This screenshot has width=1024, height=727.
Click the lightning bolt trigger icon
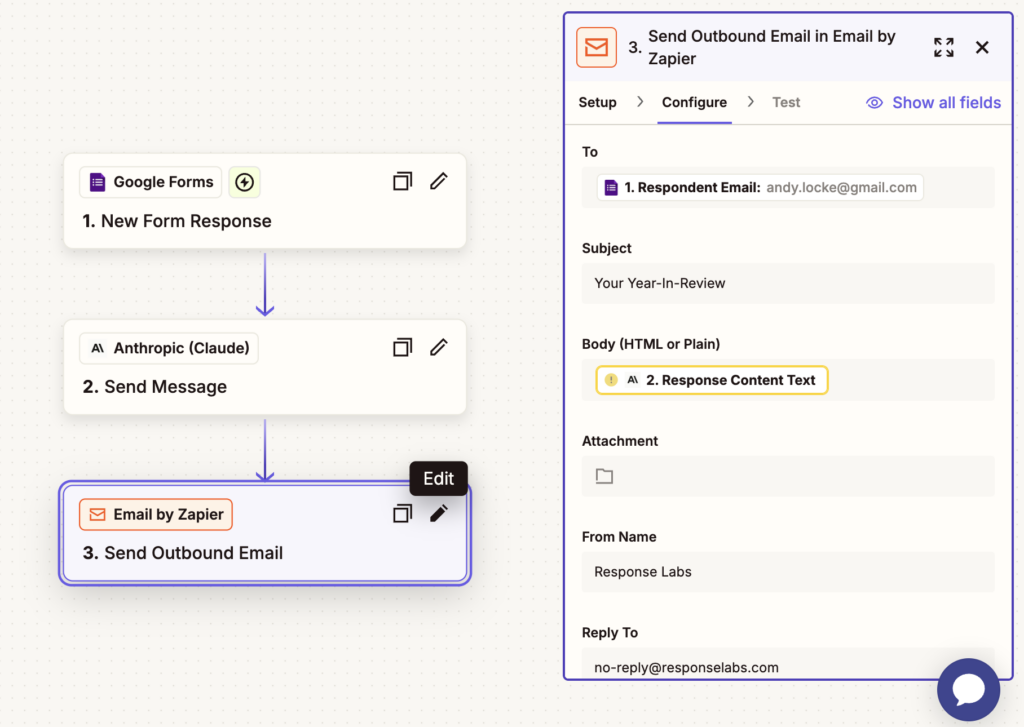[x=244, y=182]
